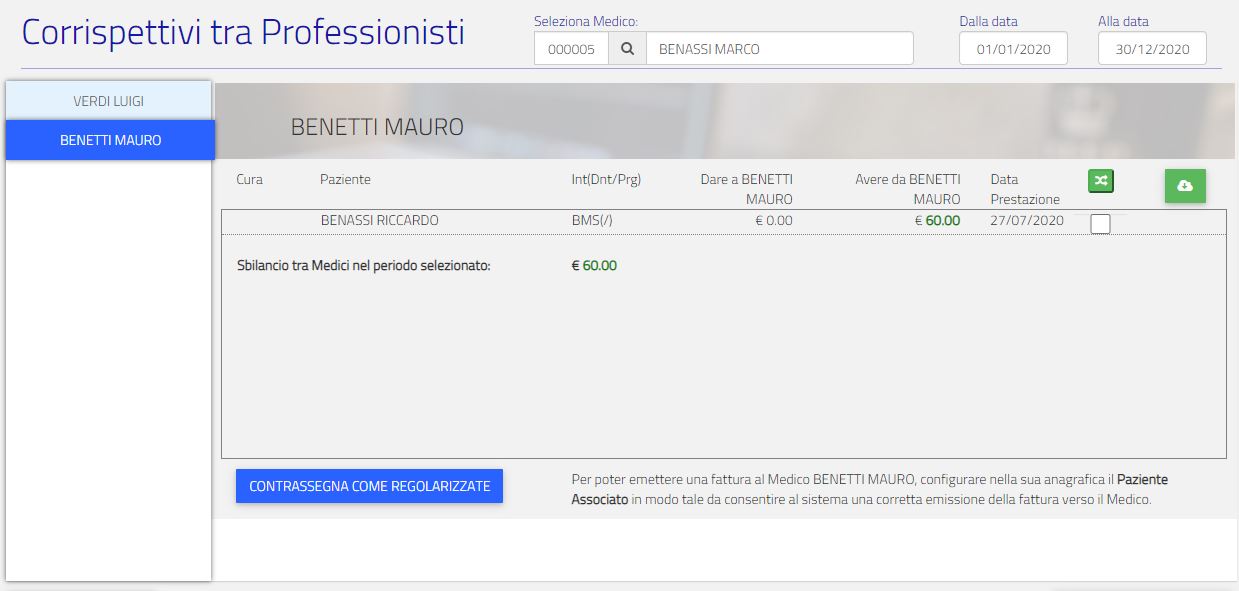Click the Data Prestazione column header
The height and width of the screenshot is (591, 1239).
1024,189
